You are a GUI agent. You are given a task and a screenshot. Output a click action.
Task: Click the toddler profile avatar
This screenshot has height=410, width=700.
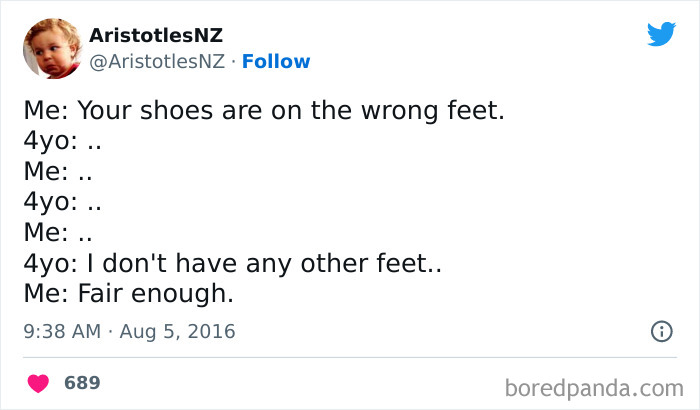tap(51, 48)
